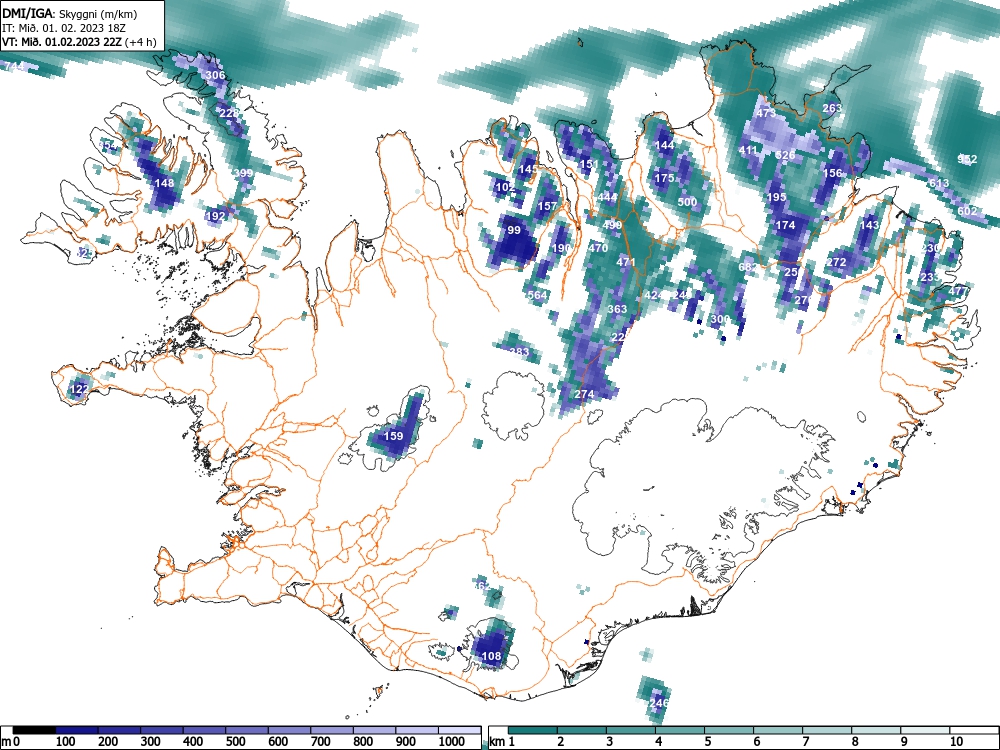Select the pale swatch between 9 and 10 km
The height and width of the screenshot is (750, 1000).
coord(926,730)
